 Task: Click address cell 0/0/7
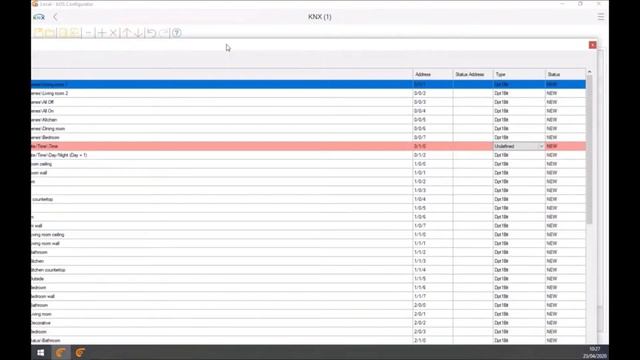coord(433,138)
